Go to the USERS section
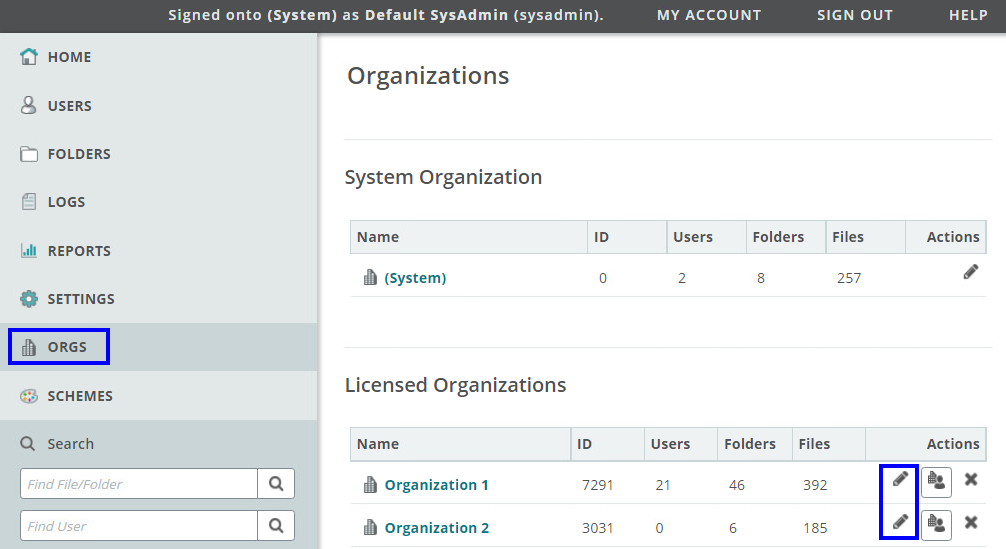The height and width of the screenshot is (549, 1006). coord(69,106)
